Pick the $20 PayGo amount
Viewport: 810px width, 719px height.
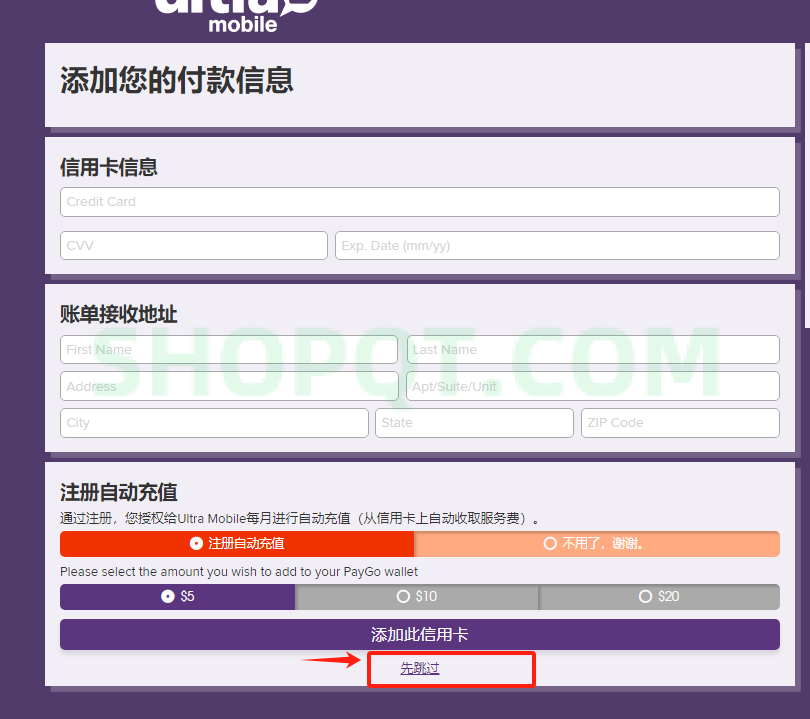tap(659, 597)
